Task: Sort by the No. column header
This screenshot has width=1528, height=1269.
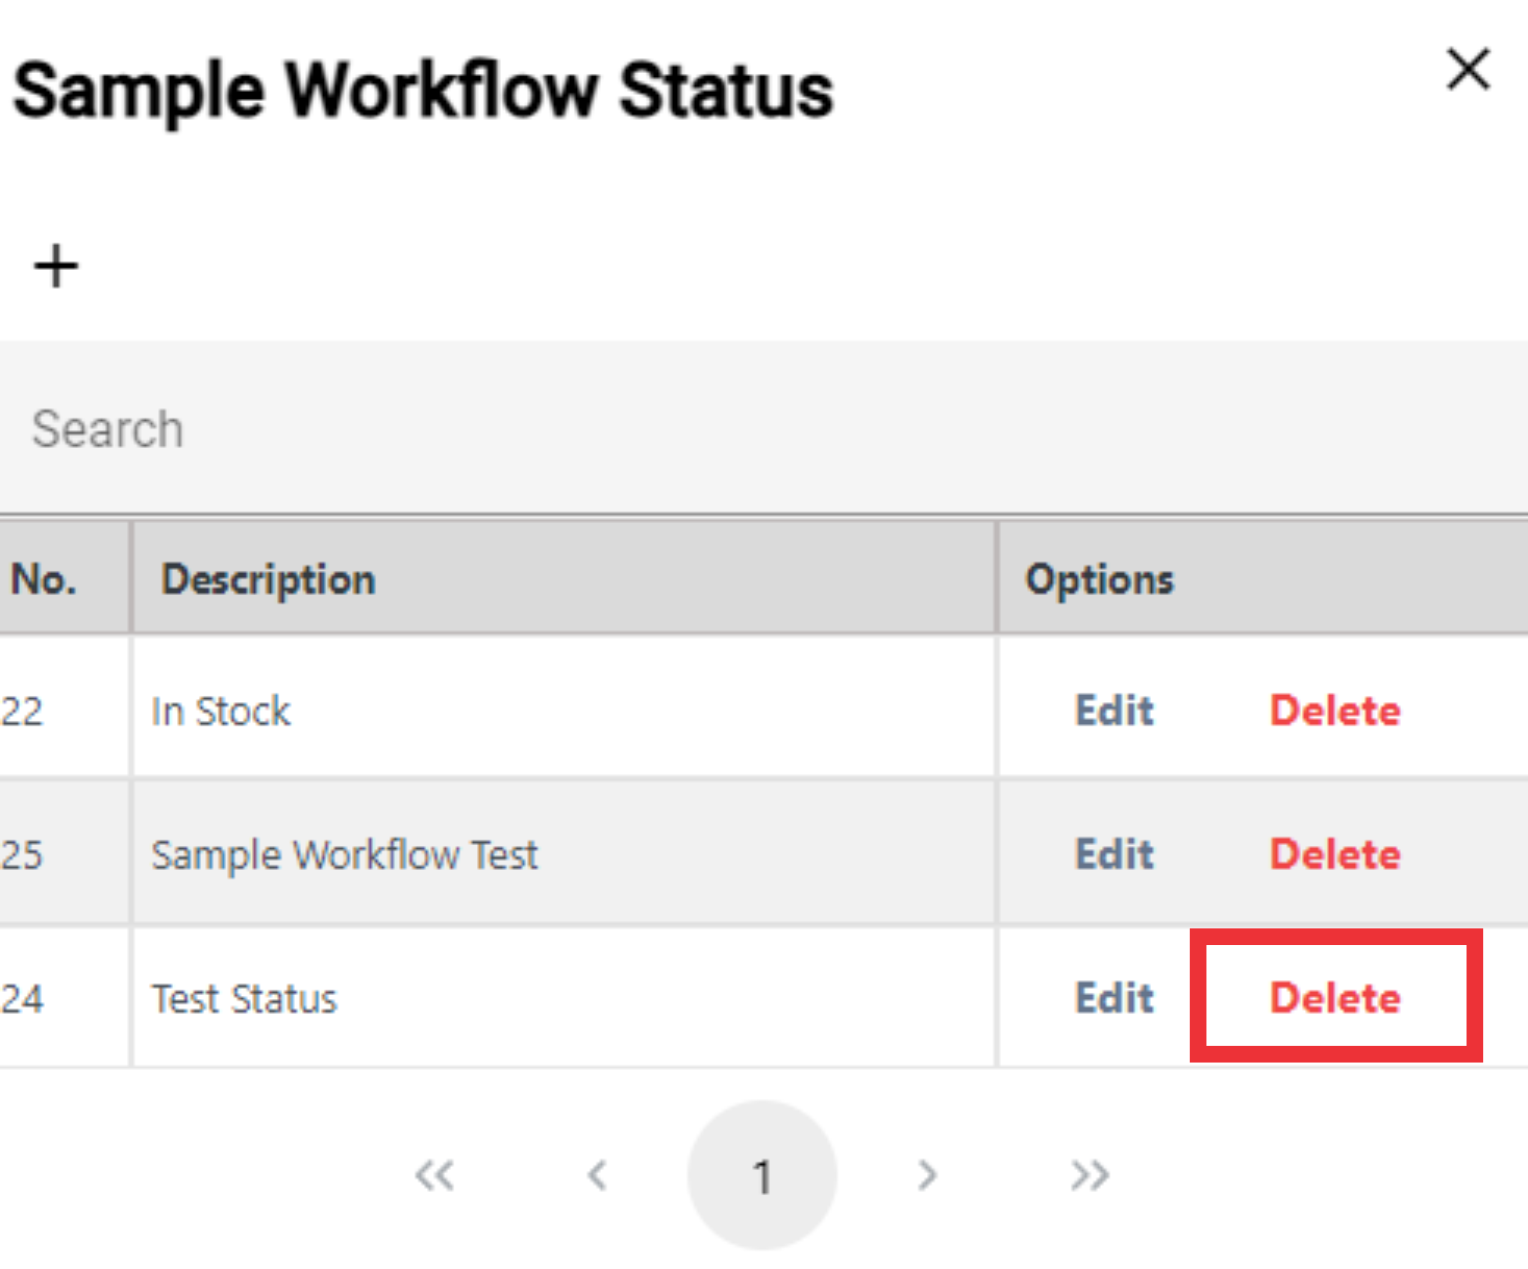Action: (x=44, y=579)
